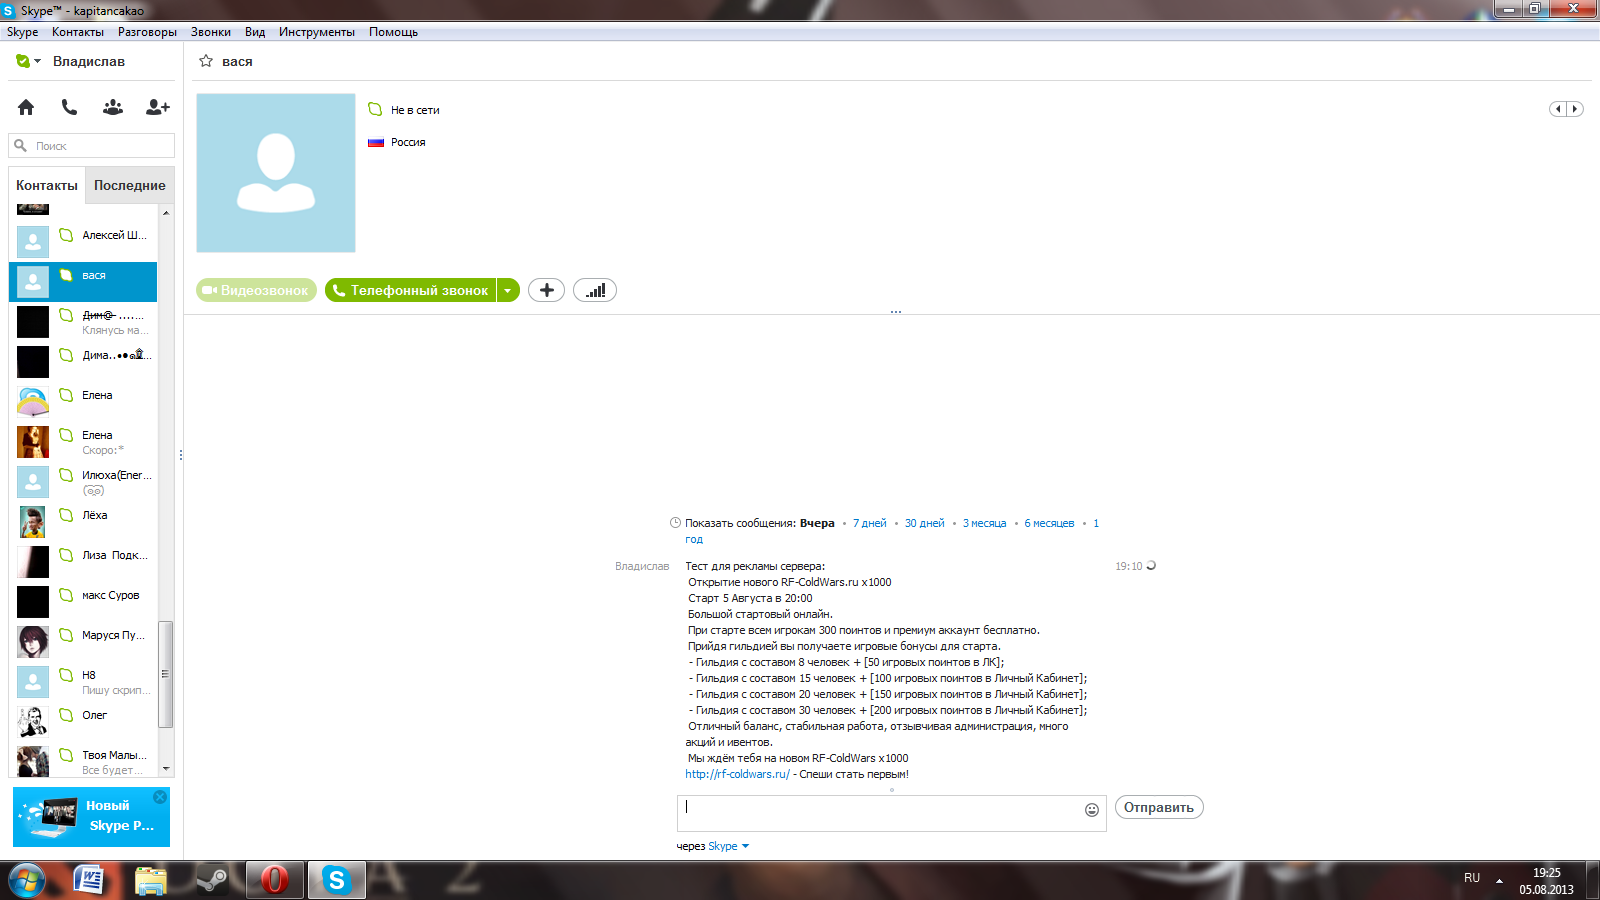Add a contact with person-plus icon
1600x900 pixels.
pyautogui.click(x=158, y=107)
